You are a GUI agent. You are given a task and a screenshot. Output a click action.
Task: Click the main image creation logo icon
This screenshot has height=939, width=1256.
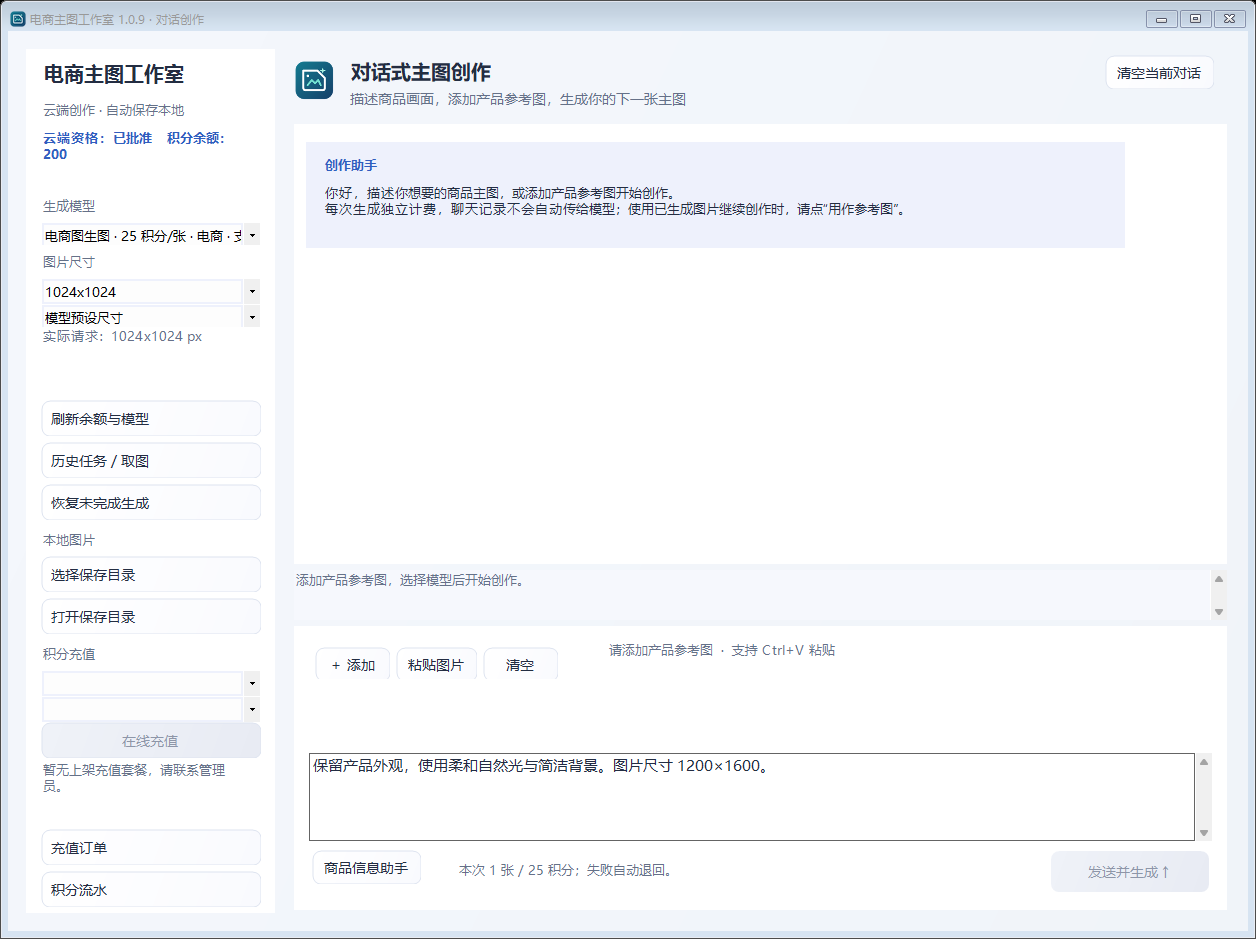point(314,80)
